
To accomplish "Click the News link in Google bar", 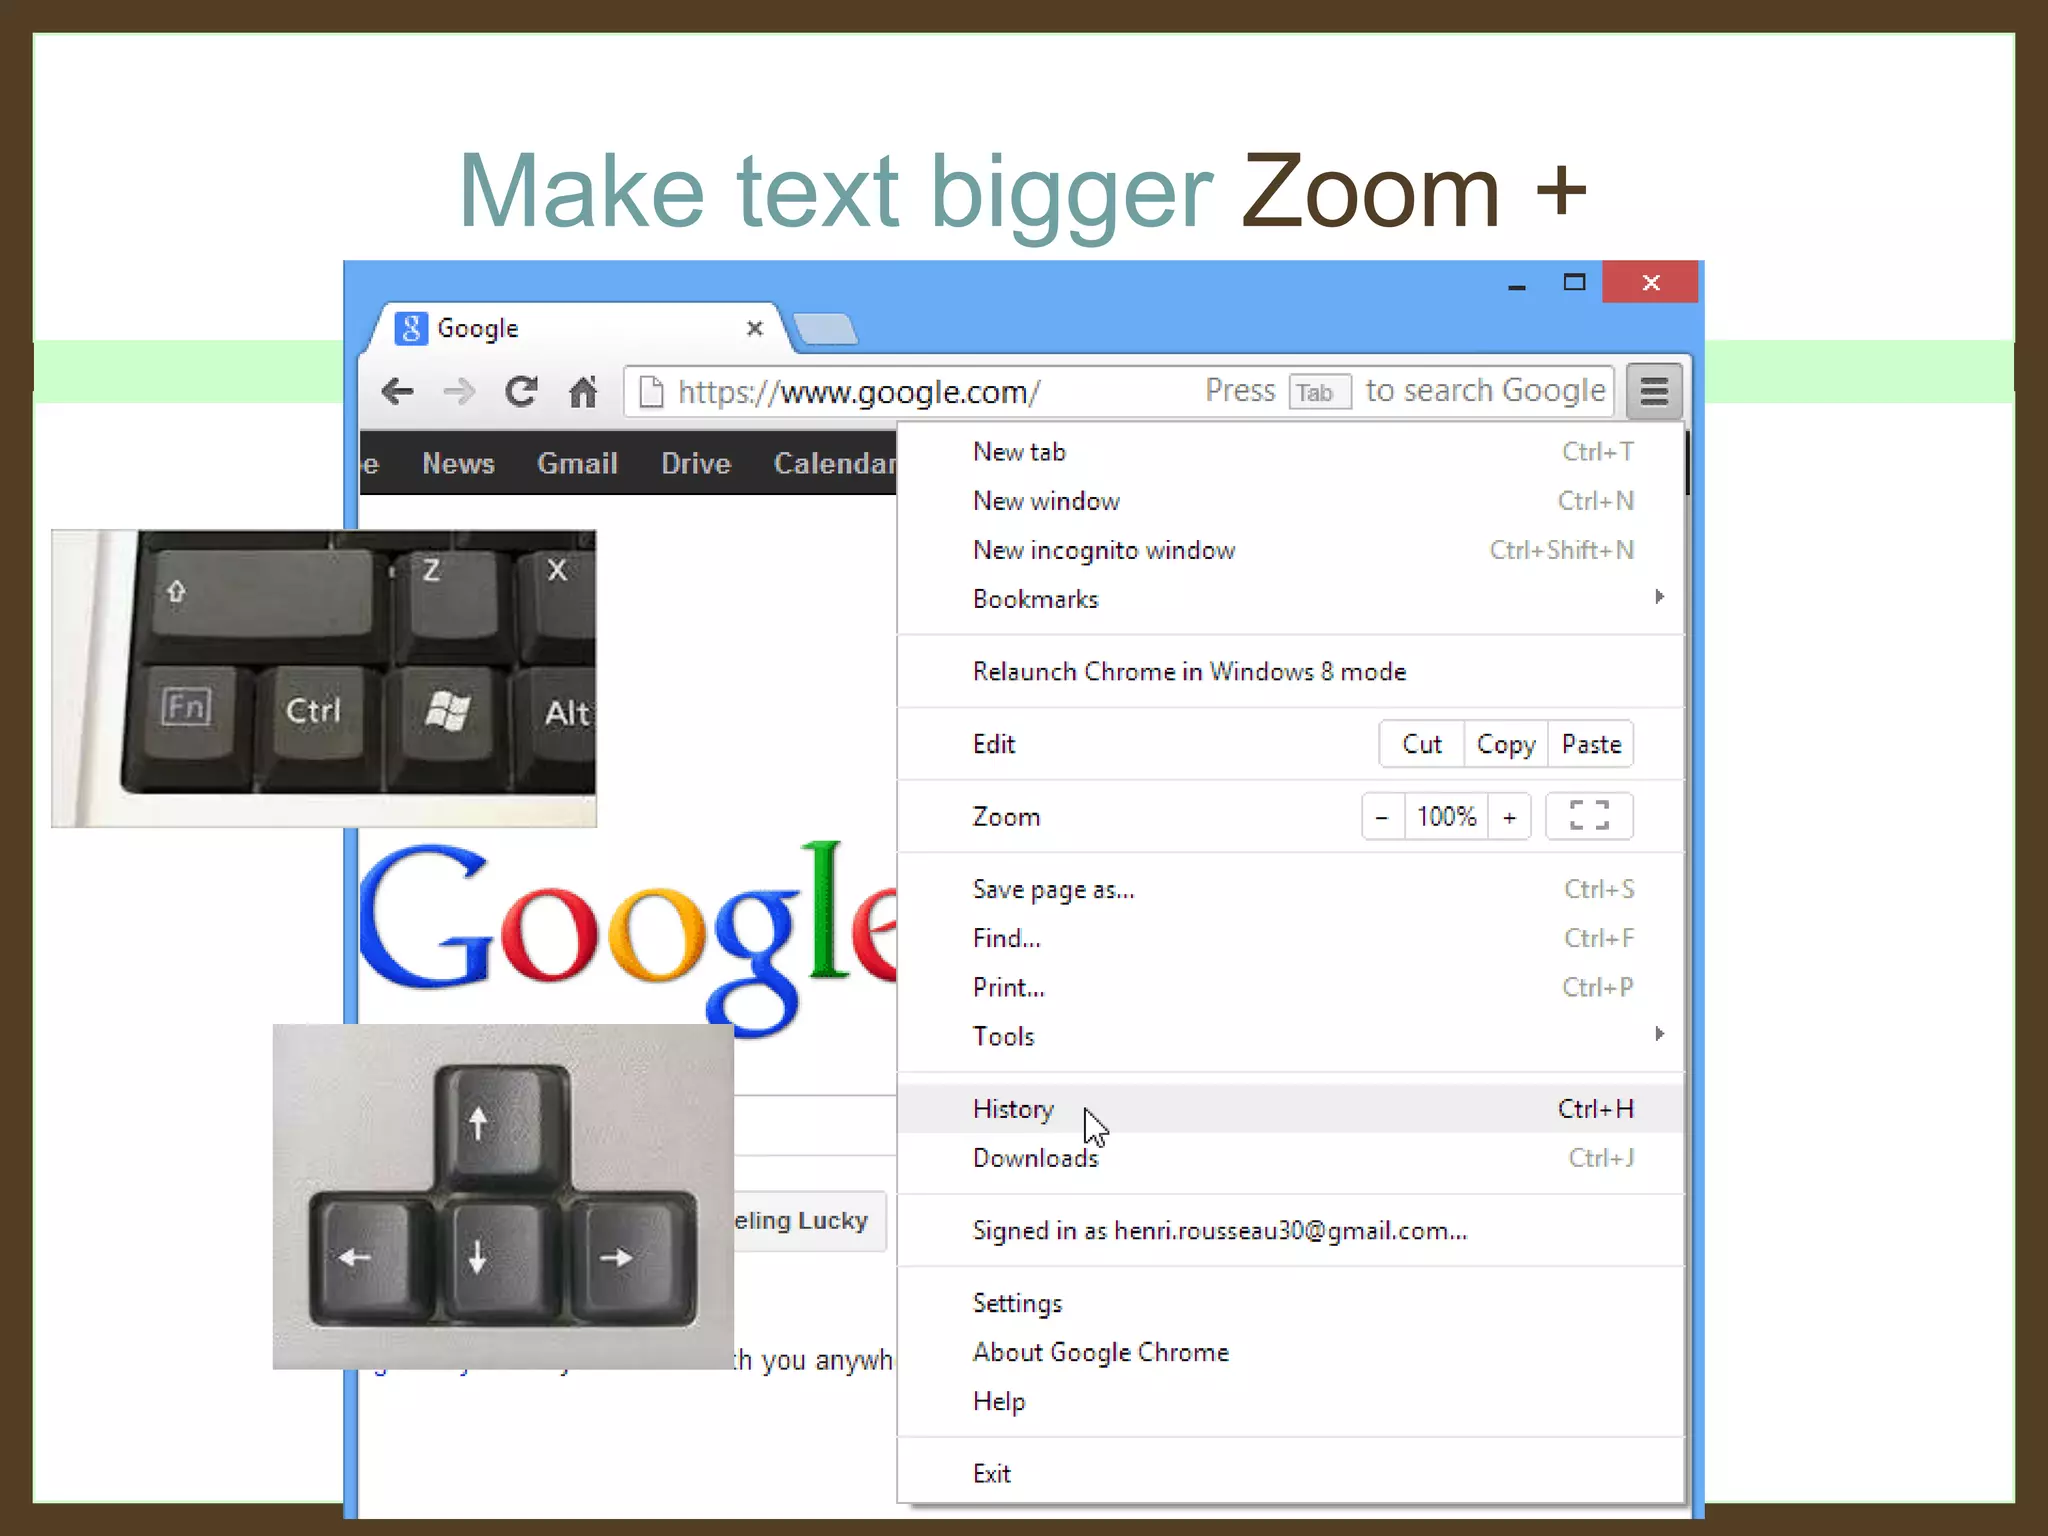I will (x=458, y=463).
